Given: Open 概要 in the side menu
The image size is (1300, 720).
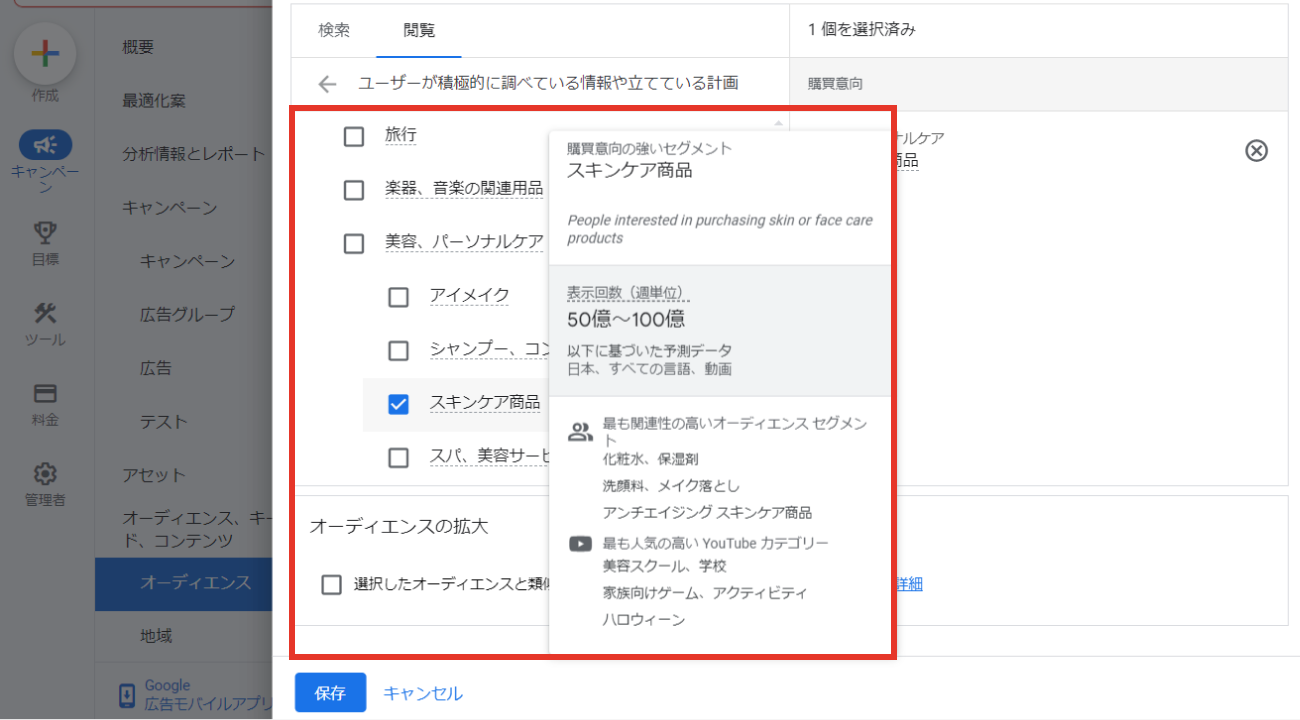Looking at the screenshot, I should [138, 47].
